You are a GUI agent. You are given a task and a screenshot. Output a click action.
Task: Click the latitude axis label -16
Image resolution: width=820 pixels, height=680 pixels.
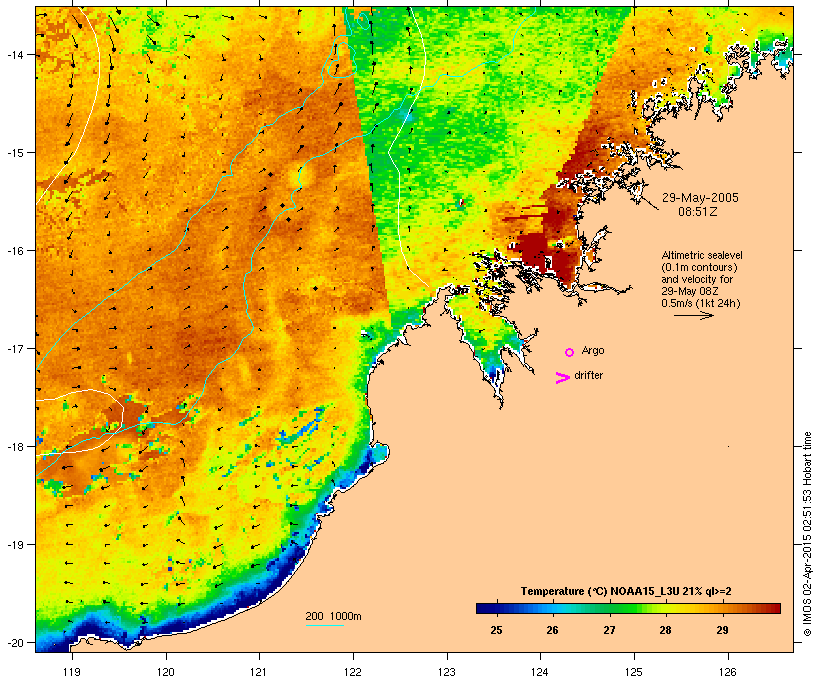point(15,251)
